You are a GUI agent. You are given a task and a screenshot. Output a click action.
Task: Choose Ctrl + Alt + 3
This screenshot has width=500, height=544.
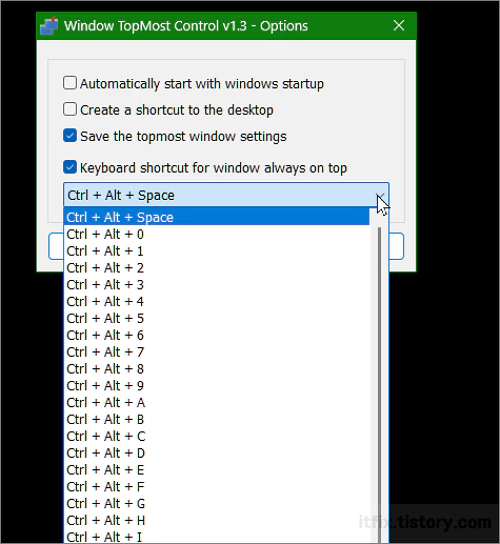(217, 284)
